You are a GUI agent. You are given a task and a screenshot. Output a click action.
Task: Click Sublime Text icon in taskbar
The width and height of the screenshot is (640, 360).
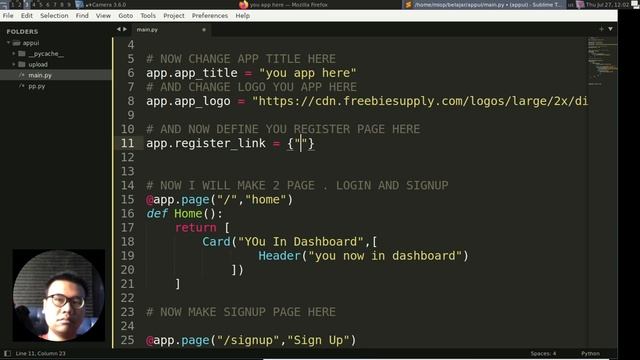tap(408, 5)
